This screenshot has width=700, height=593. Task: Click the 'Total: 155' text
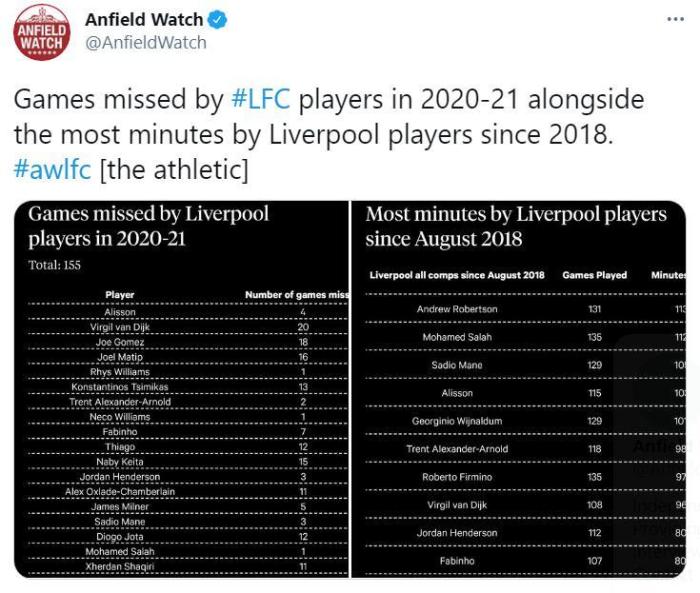[54, 265]
